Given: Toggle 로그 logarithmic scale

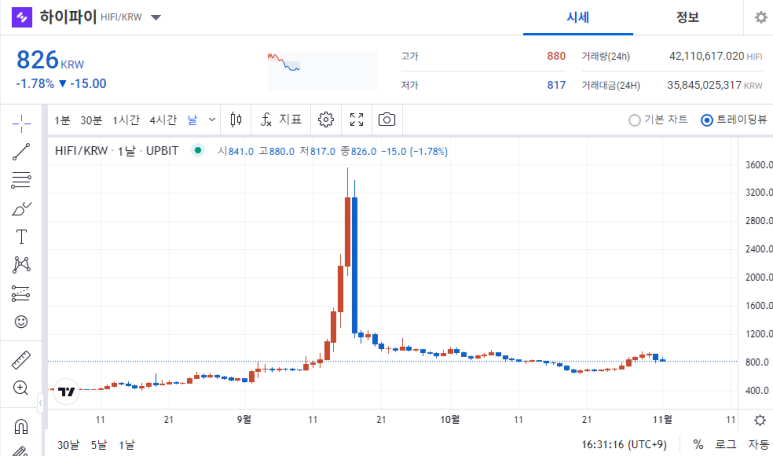Looking at the screenshot, I should 726,445.
